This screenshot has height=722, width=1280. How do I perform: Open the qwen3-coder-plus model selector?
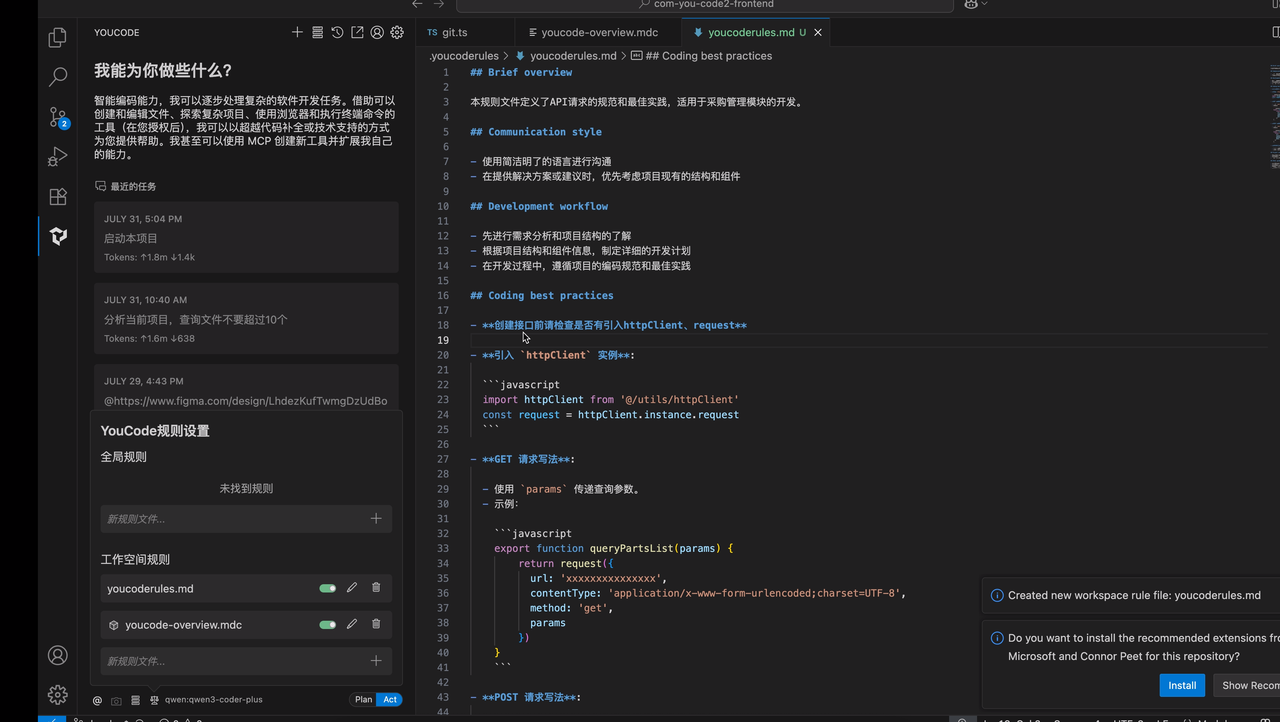pyautogui.click(x=213, y=700)
